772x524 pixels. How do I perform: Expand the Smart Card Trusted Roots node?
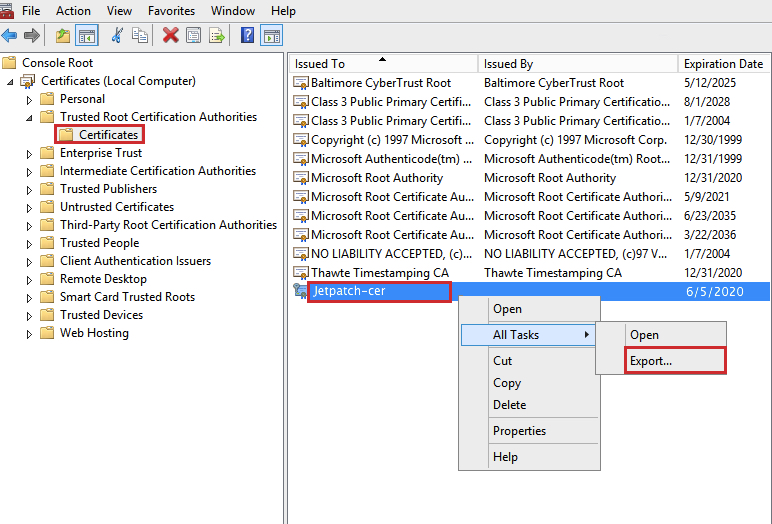click(x=29, y=298)
